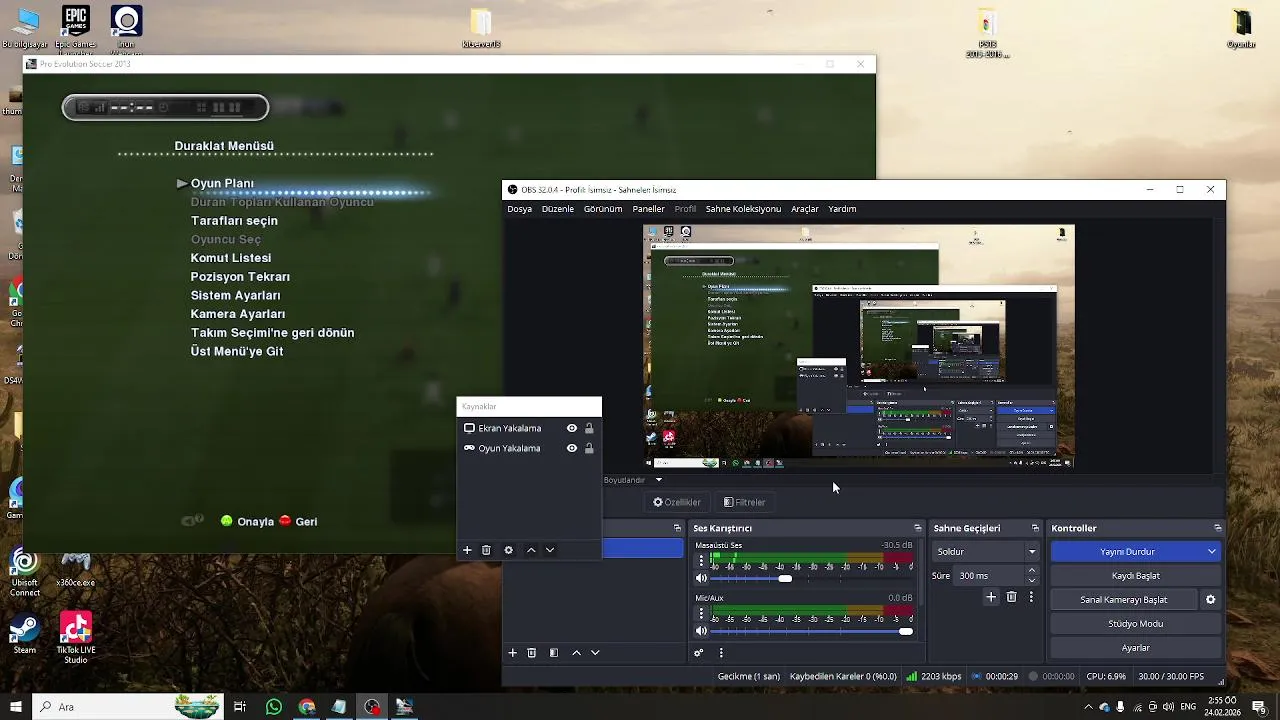Open Sahne Koleksiyonu menu in OBS
Viewport: 1280px width, 720px height.
[x=743, y=209]
